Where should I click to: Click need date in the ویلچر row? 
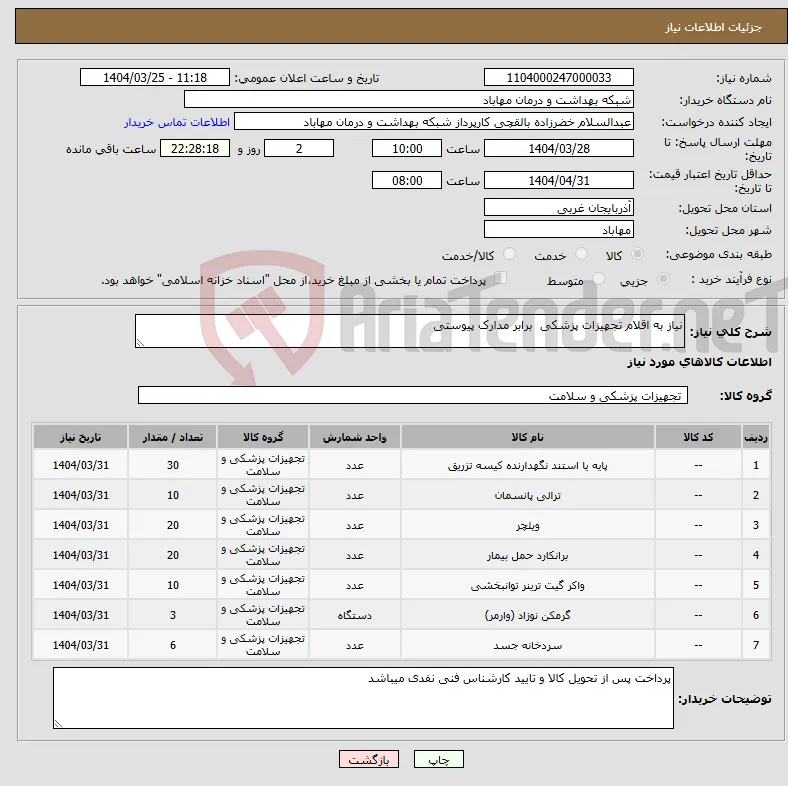80,525
